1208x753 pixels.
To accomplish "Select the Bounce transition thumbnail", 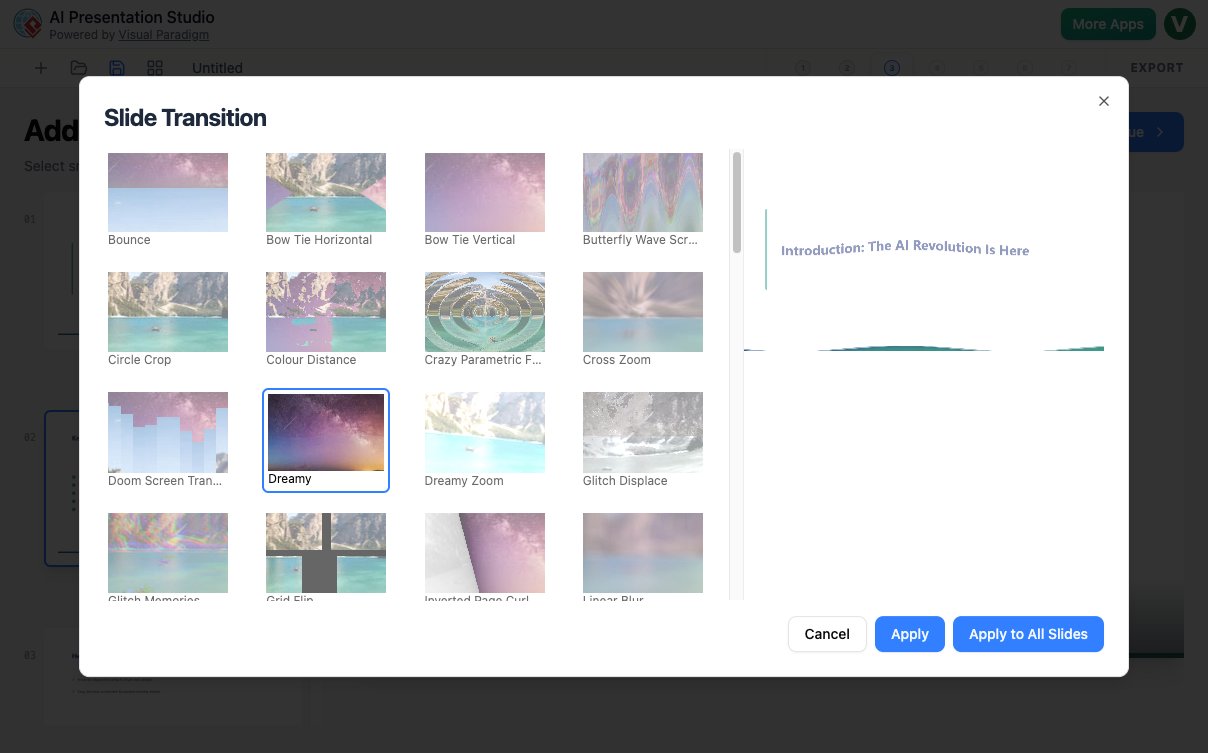I will point(168,192).
